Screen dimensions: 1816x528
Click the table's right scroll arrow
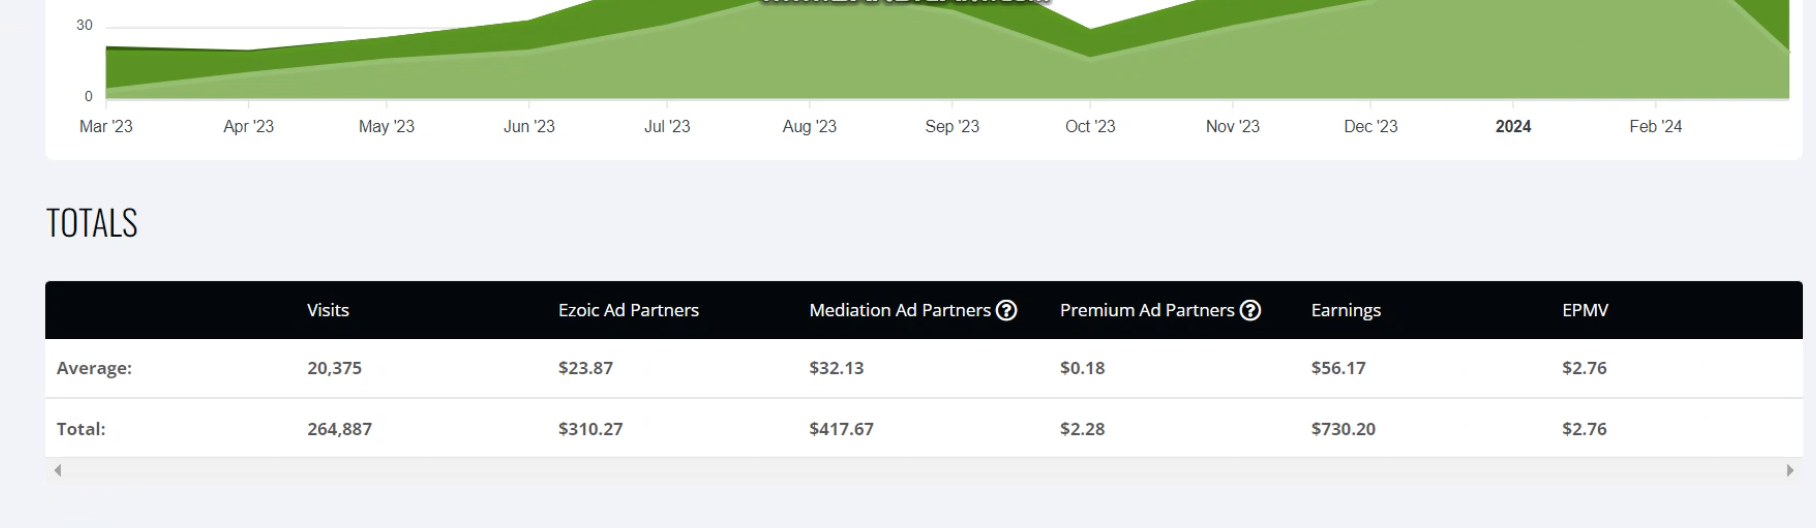(x=1790, y=470)
